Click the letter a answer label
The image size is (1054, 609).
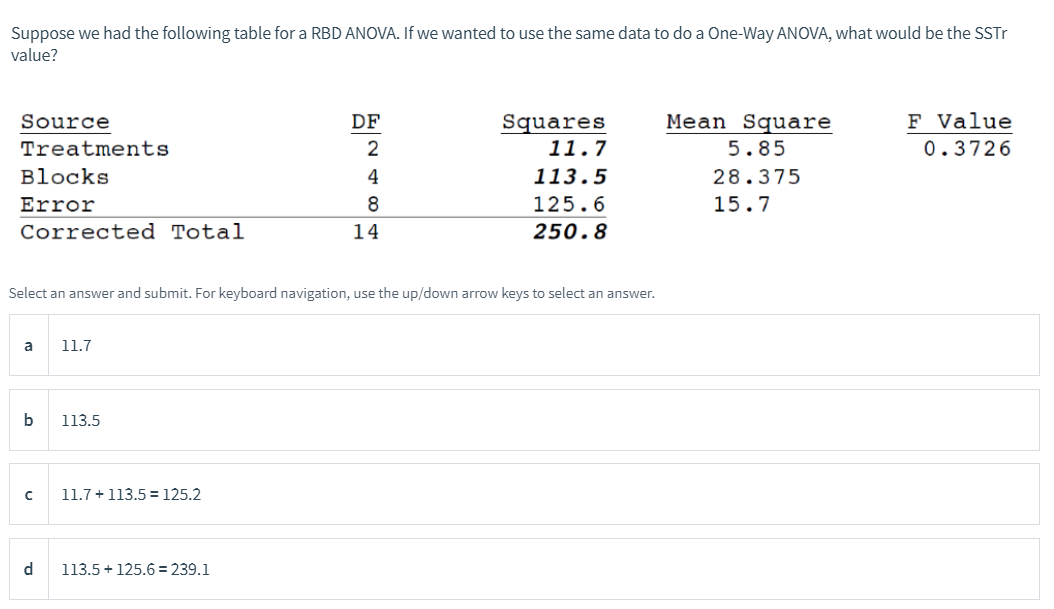27,344
